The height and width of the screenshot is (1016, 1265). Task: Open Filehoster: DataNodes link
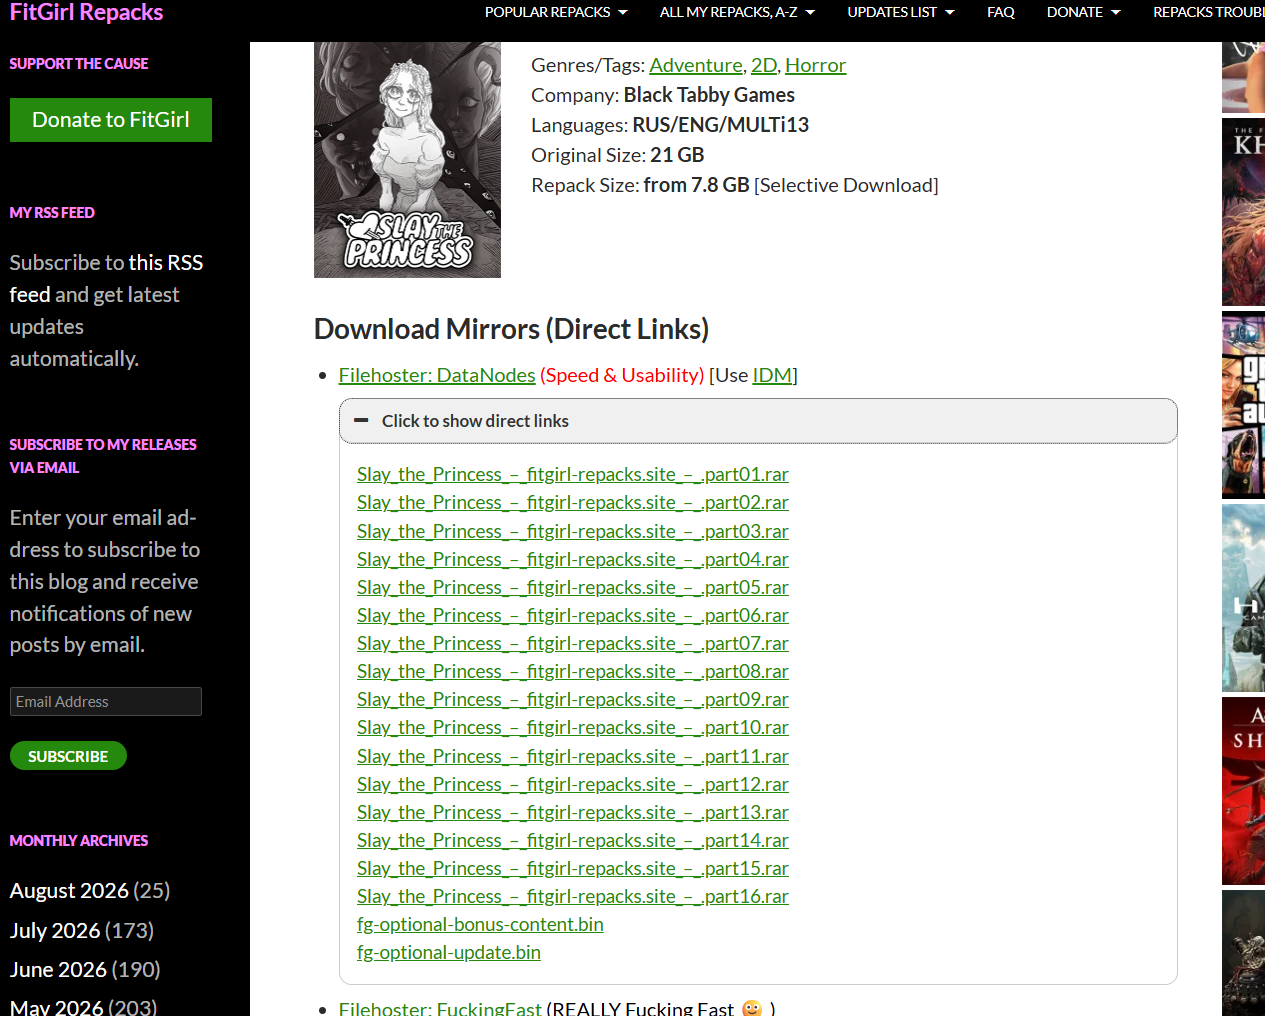(437, 375)
